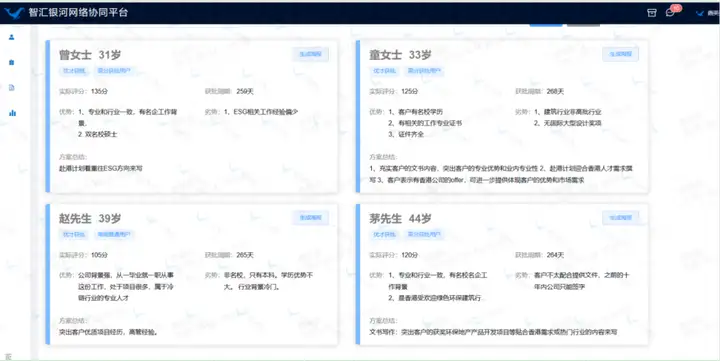The width and height of the screenshot is (720, 361).
Task: Click generate button on 曾女士 card
Action: 310,54
